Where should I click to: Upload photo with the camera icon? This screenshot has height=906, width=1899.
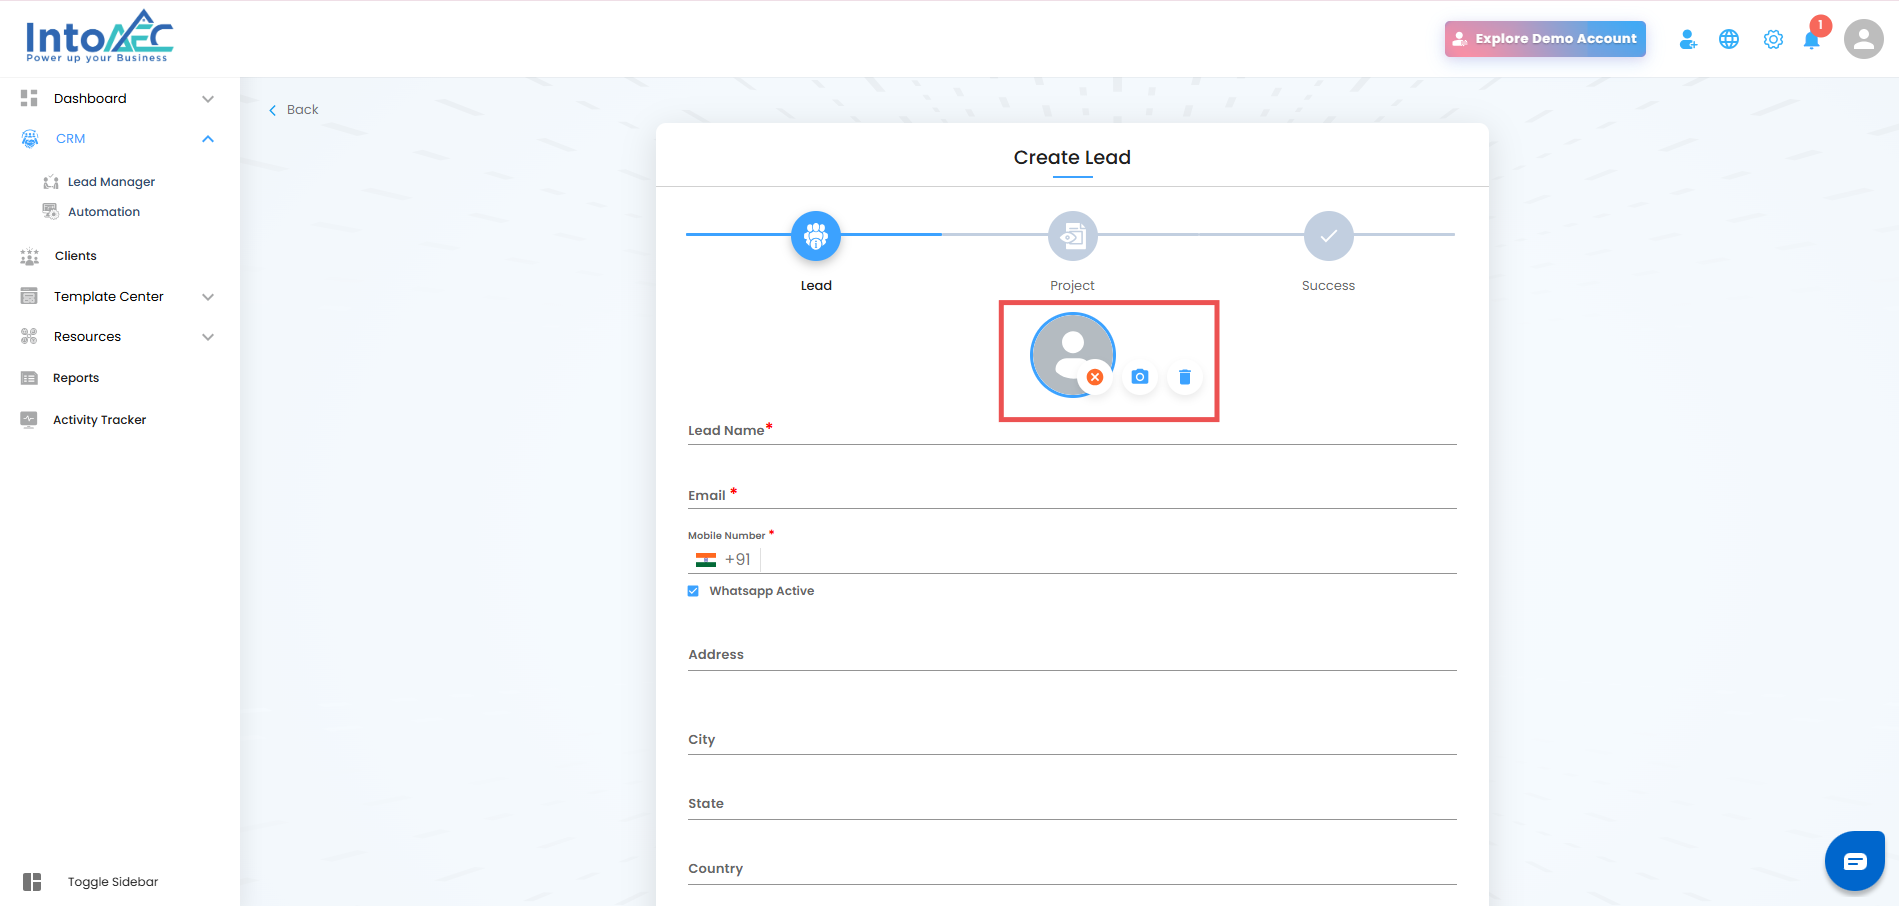[1140, 377]
